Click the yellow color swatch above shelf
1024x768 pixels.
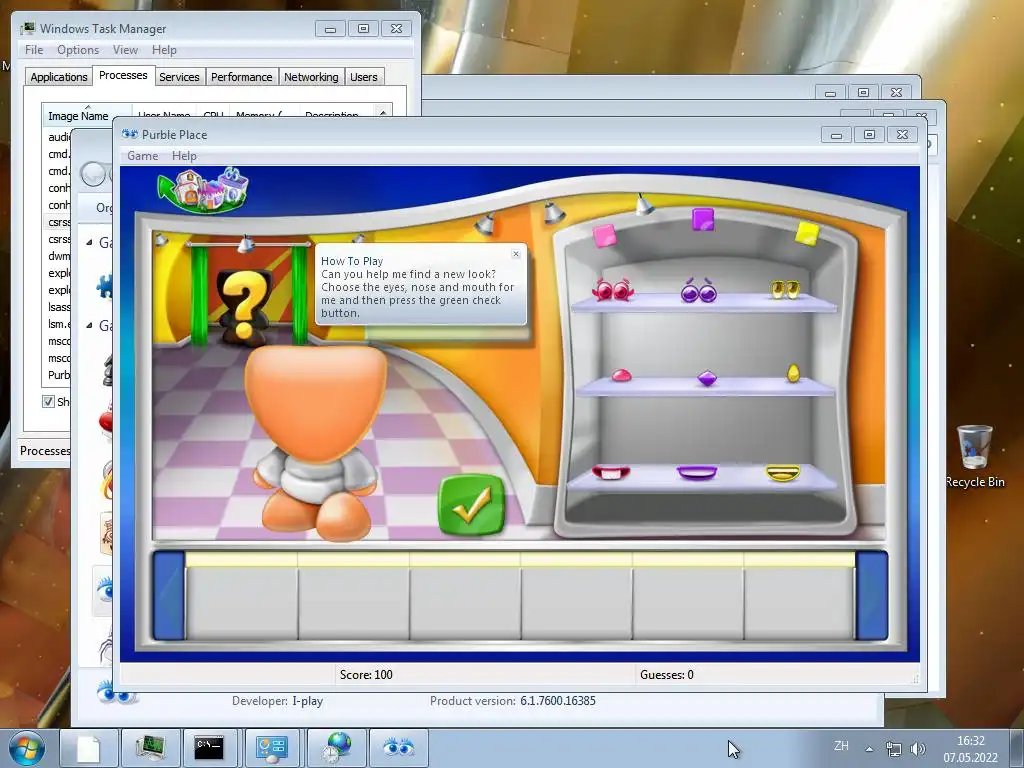(x=807, y=233)
